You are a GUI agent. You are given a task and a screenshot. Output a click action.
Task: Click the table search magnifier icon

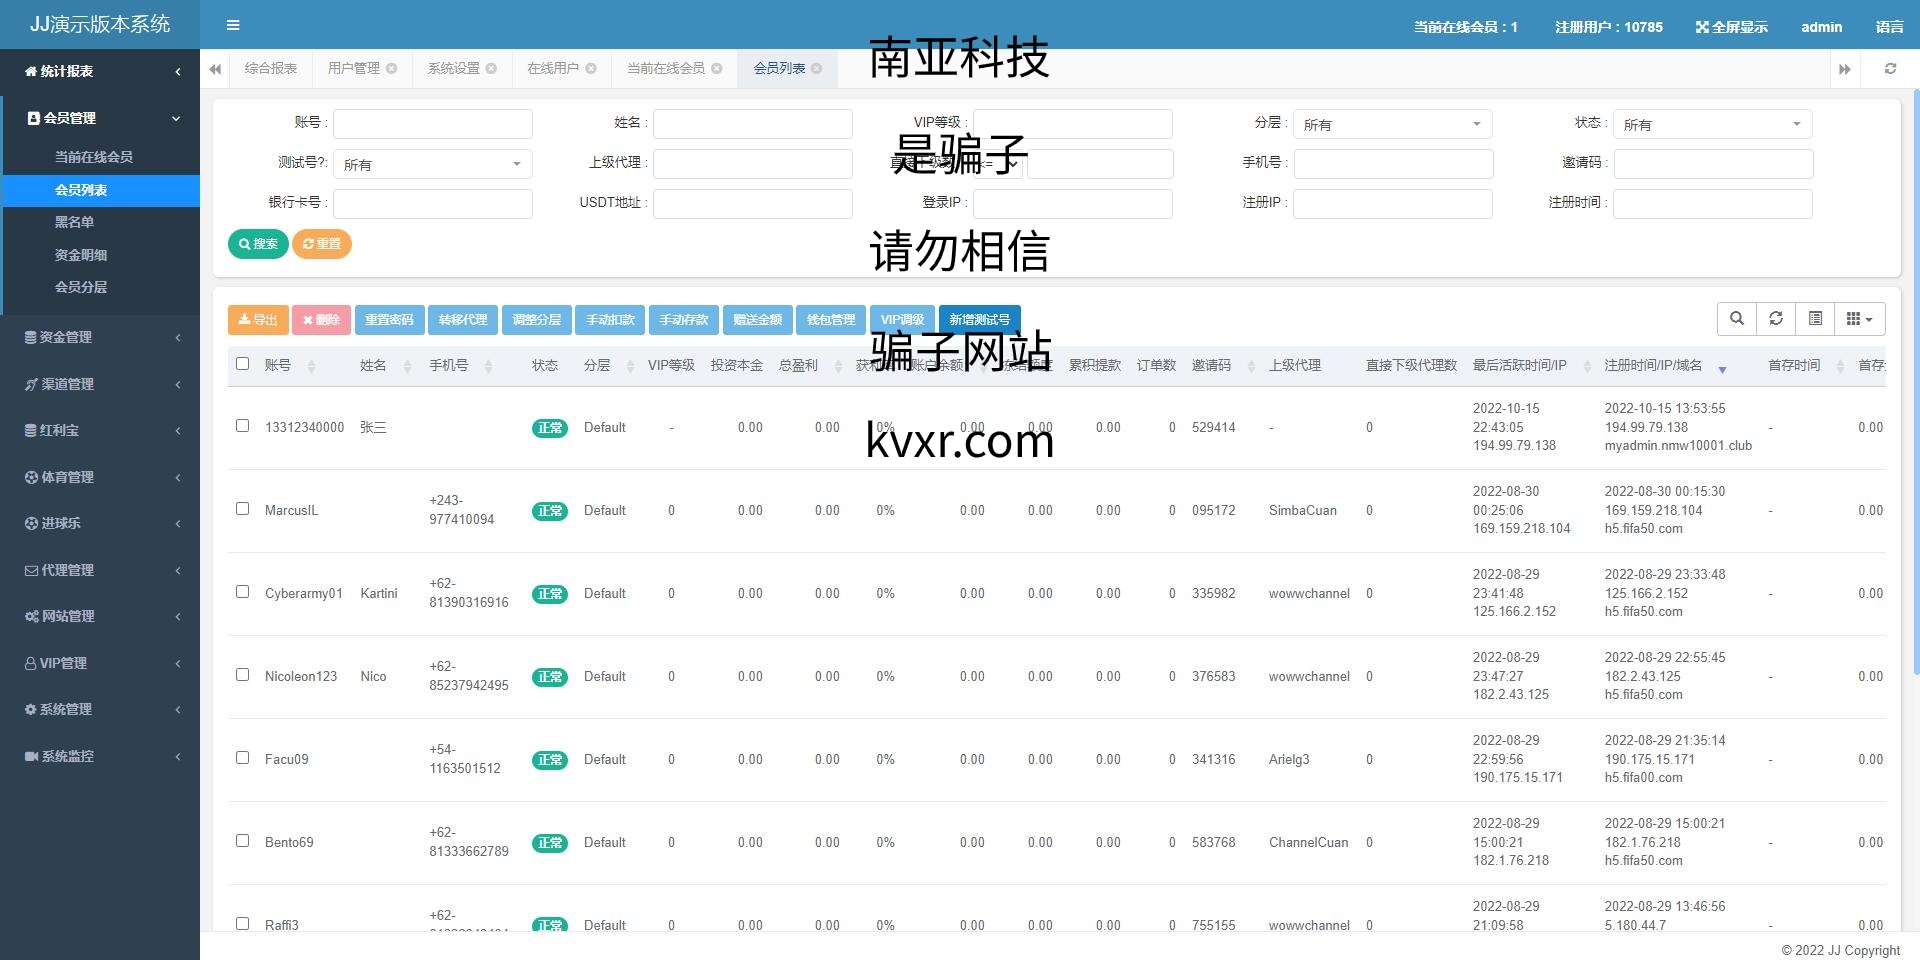[x=1737, y=319]
